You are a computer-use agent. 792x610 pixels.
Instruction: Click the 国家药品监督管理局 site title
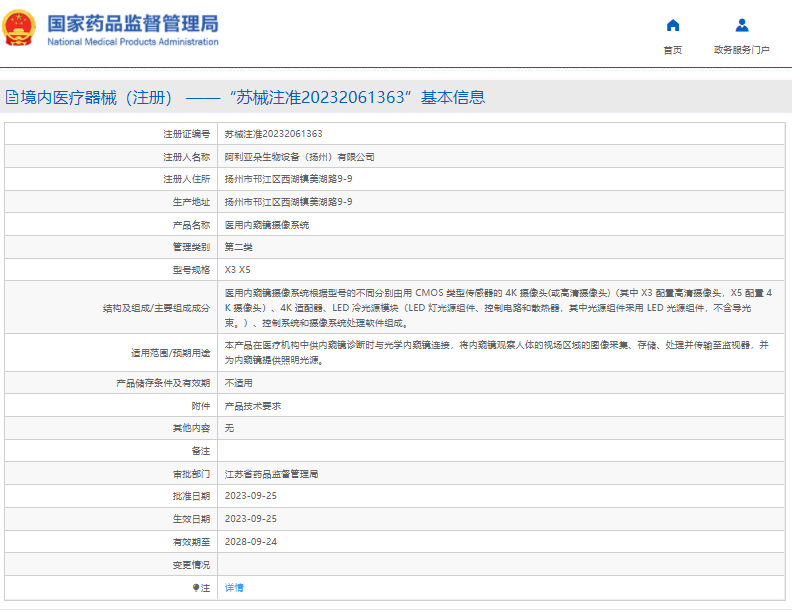coord(133,24)
